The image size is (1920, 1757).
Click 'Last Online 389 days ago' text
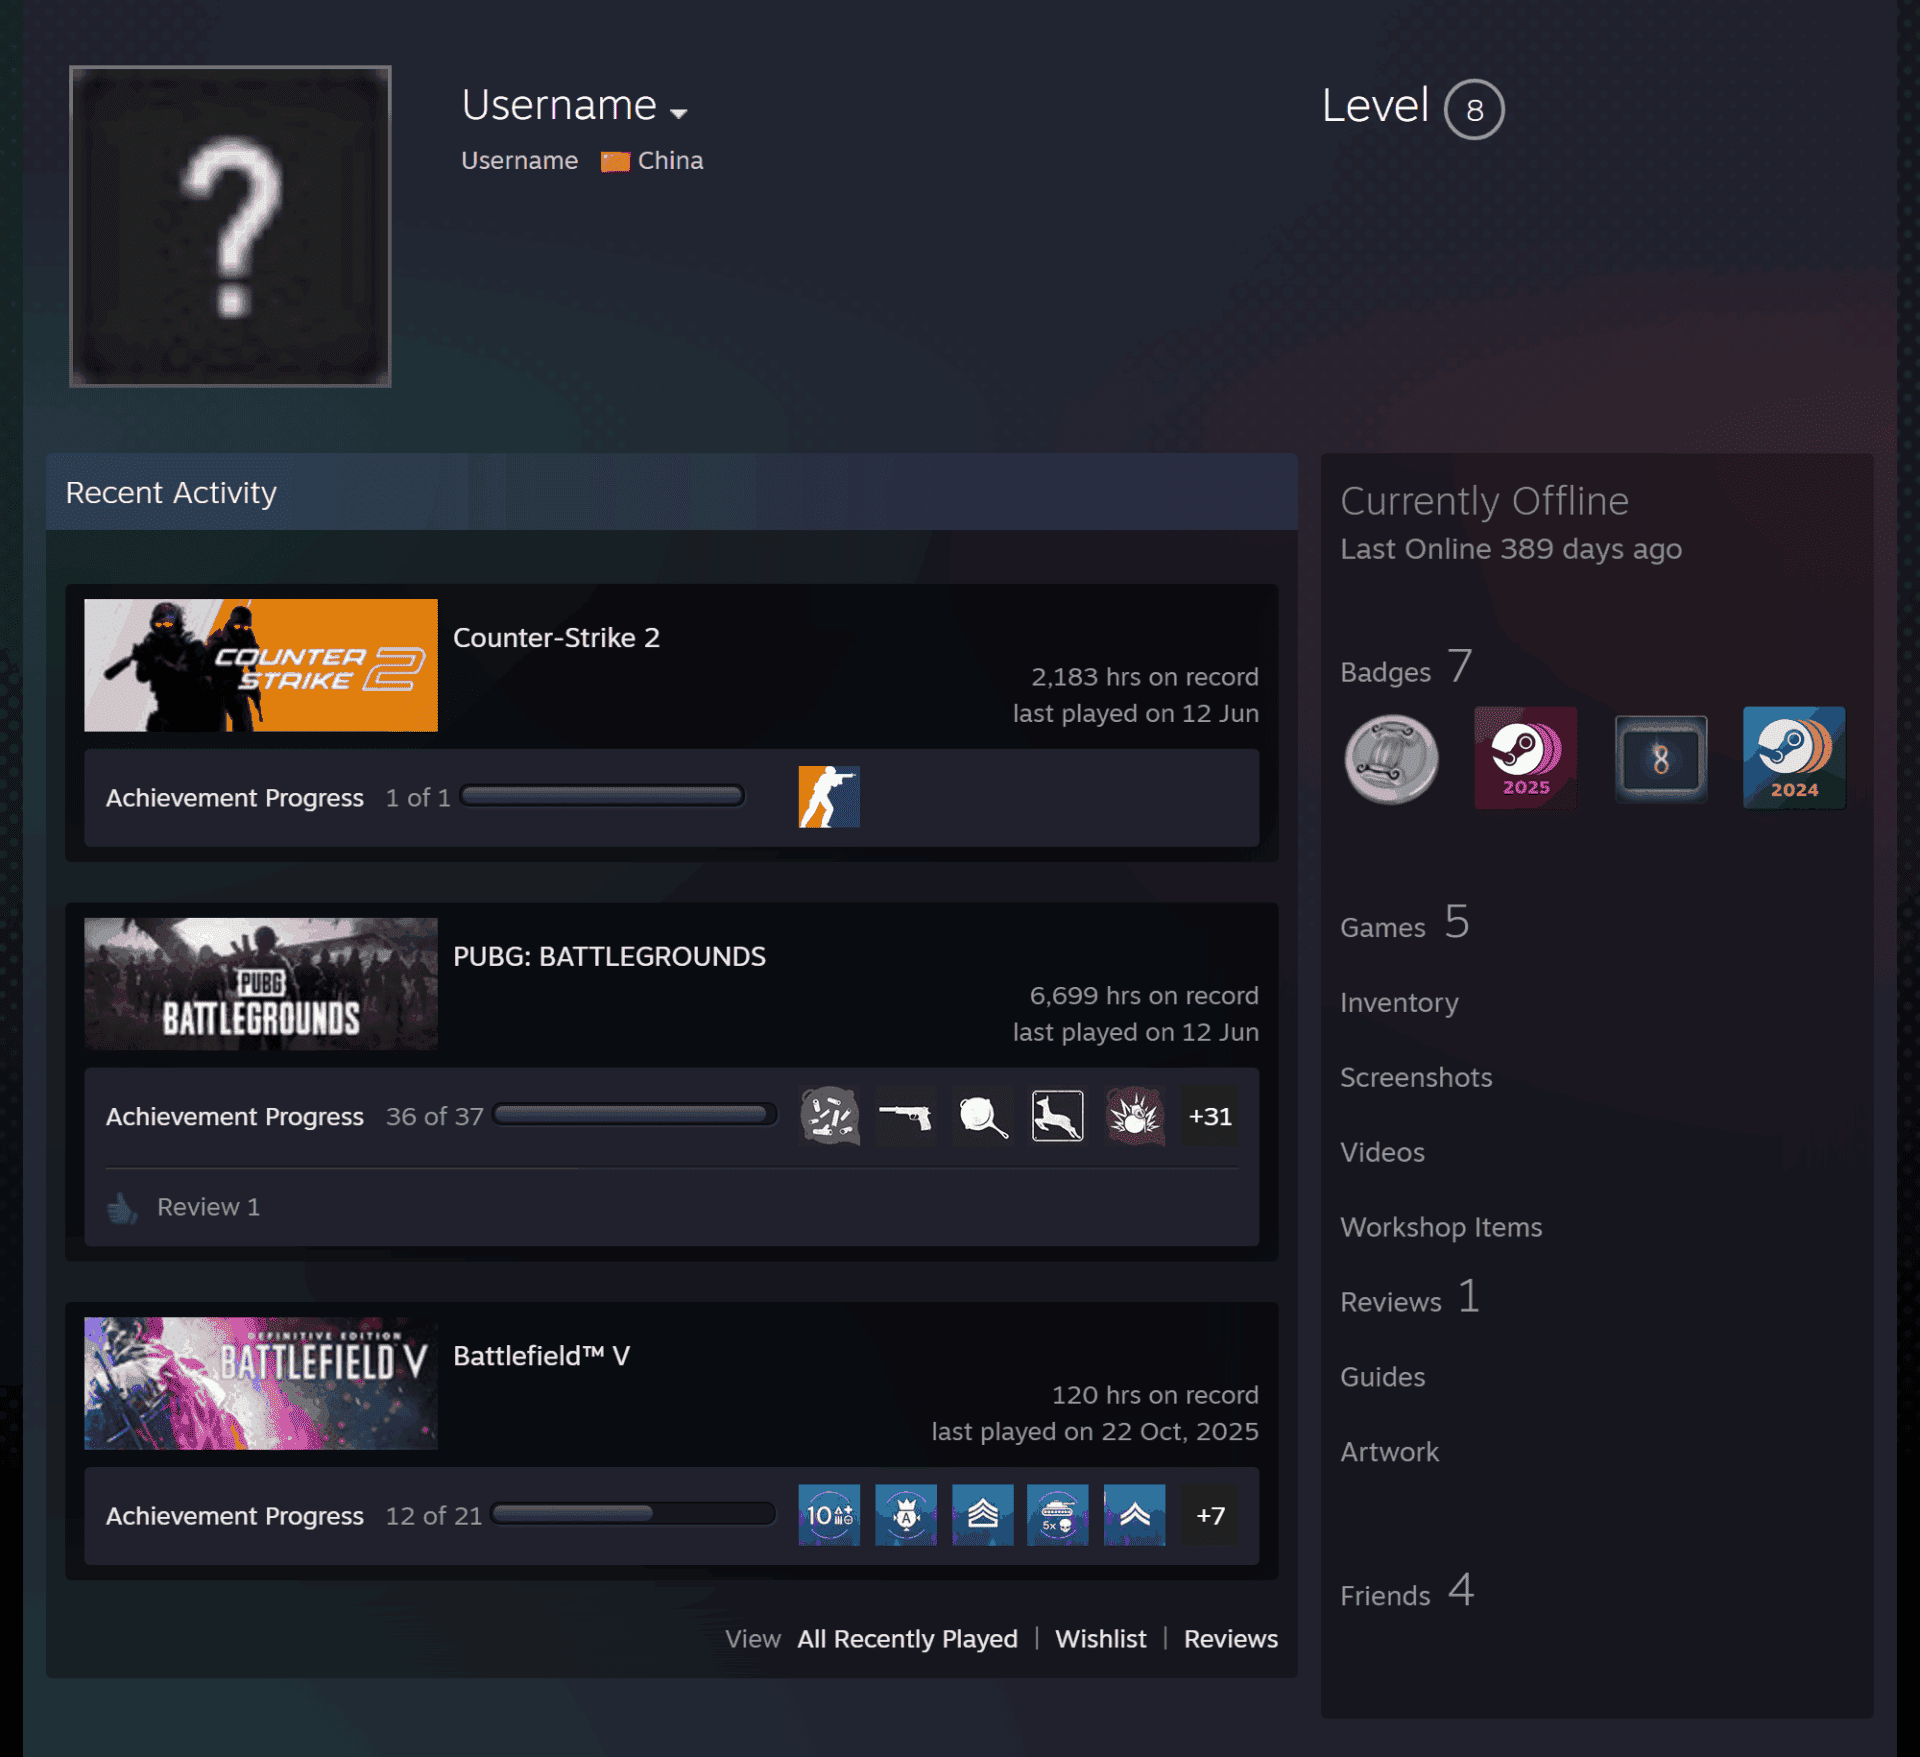(x=1510, y=549)
